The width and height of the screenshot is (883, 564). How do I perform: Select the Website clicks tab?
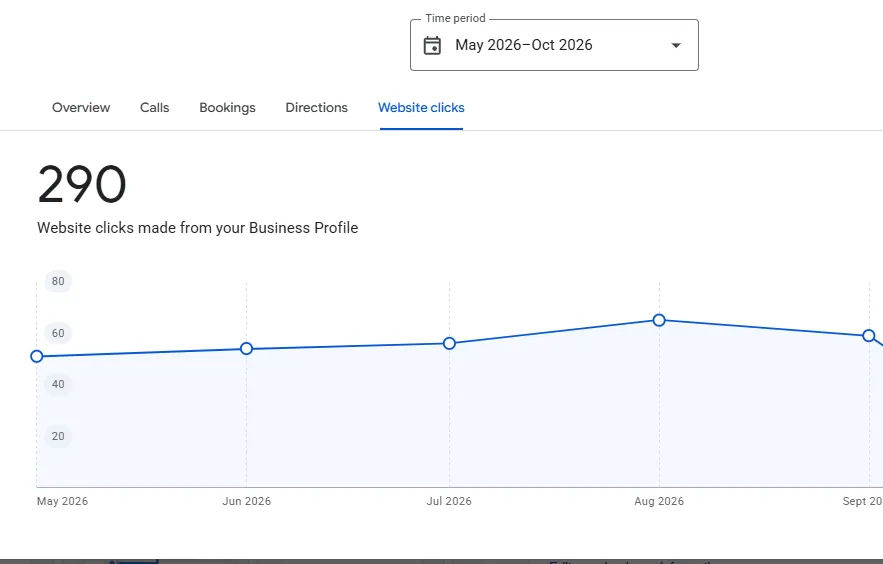pos(421,108)
